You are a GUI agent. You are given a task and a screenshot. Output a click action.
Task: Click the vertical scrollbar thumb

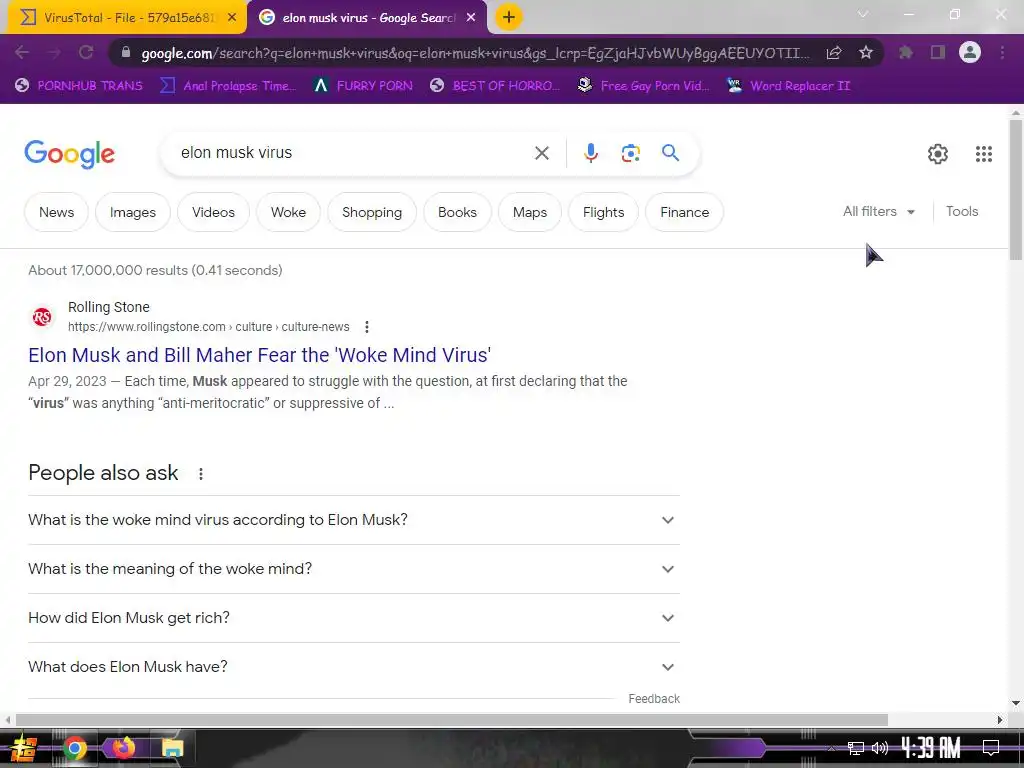point(1016,189)
